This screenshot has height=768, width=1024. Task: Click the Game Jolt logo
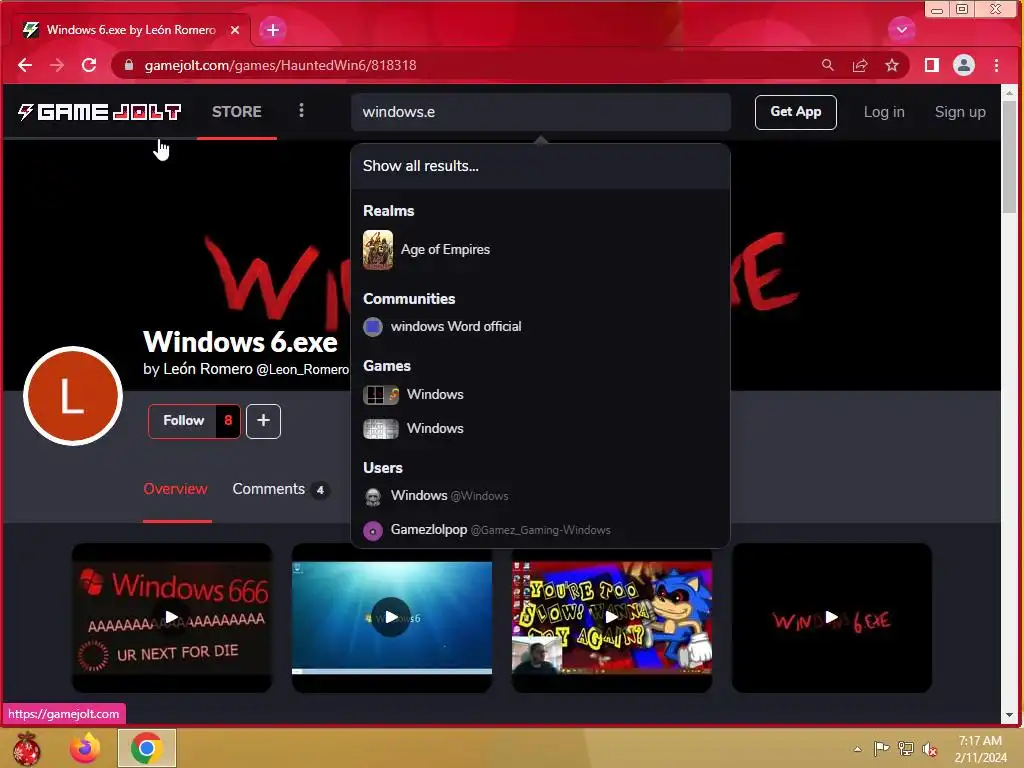(99, 112)
